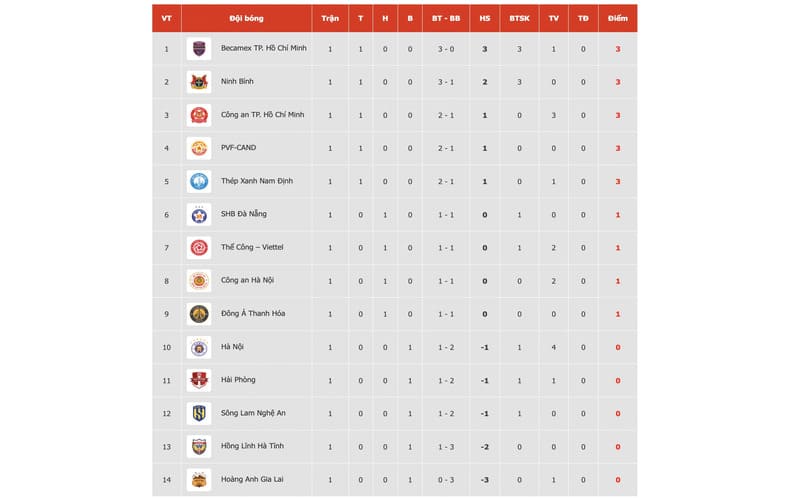This screenshot has height=500, width=800.
Task: Click the SHB Đà Nẵng logo
Action: [x=199, y=214]
